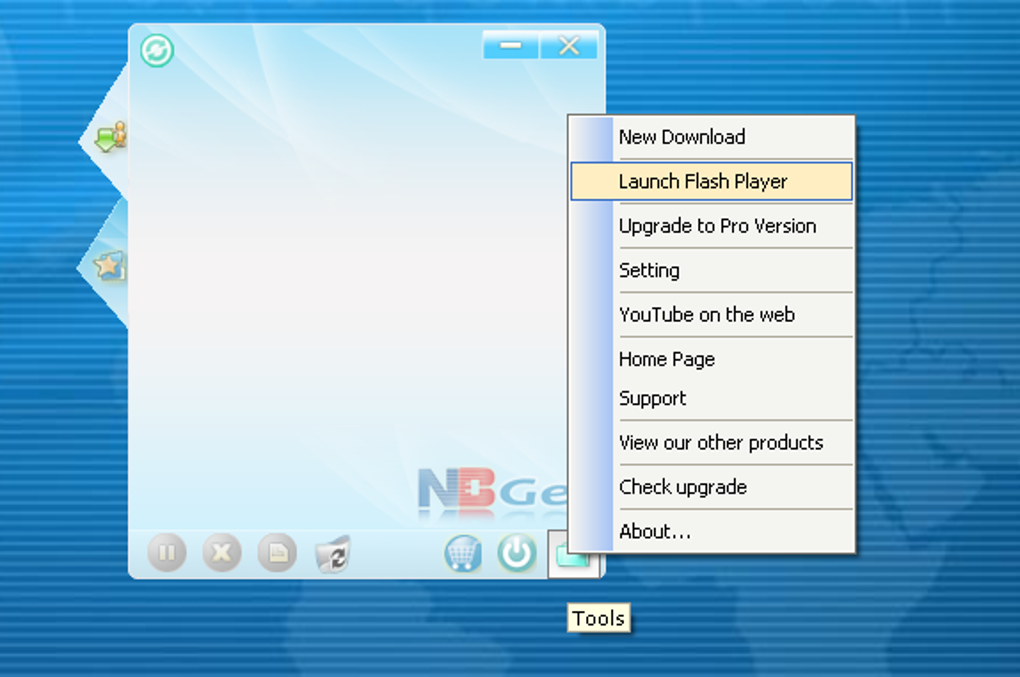Viewport: 1020px width, 677px height.
Task: Open Home Page from the menu
Action: click(712, 359)
